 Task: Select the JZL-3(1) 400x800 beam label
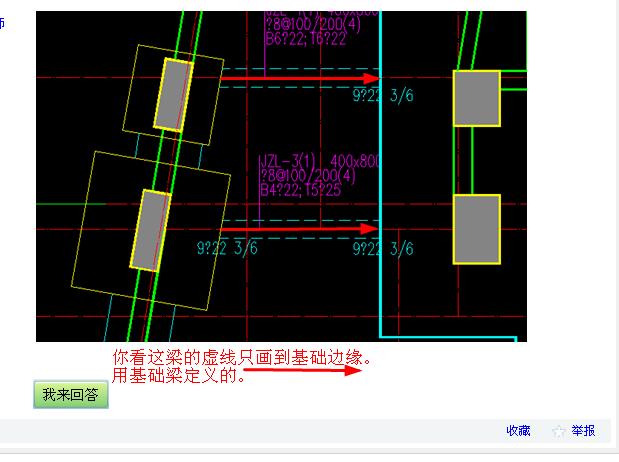319,161
